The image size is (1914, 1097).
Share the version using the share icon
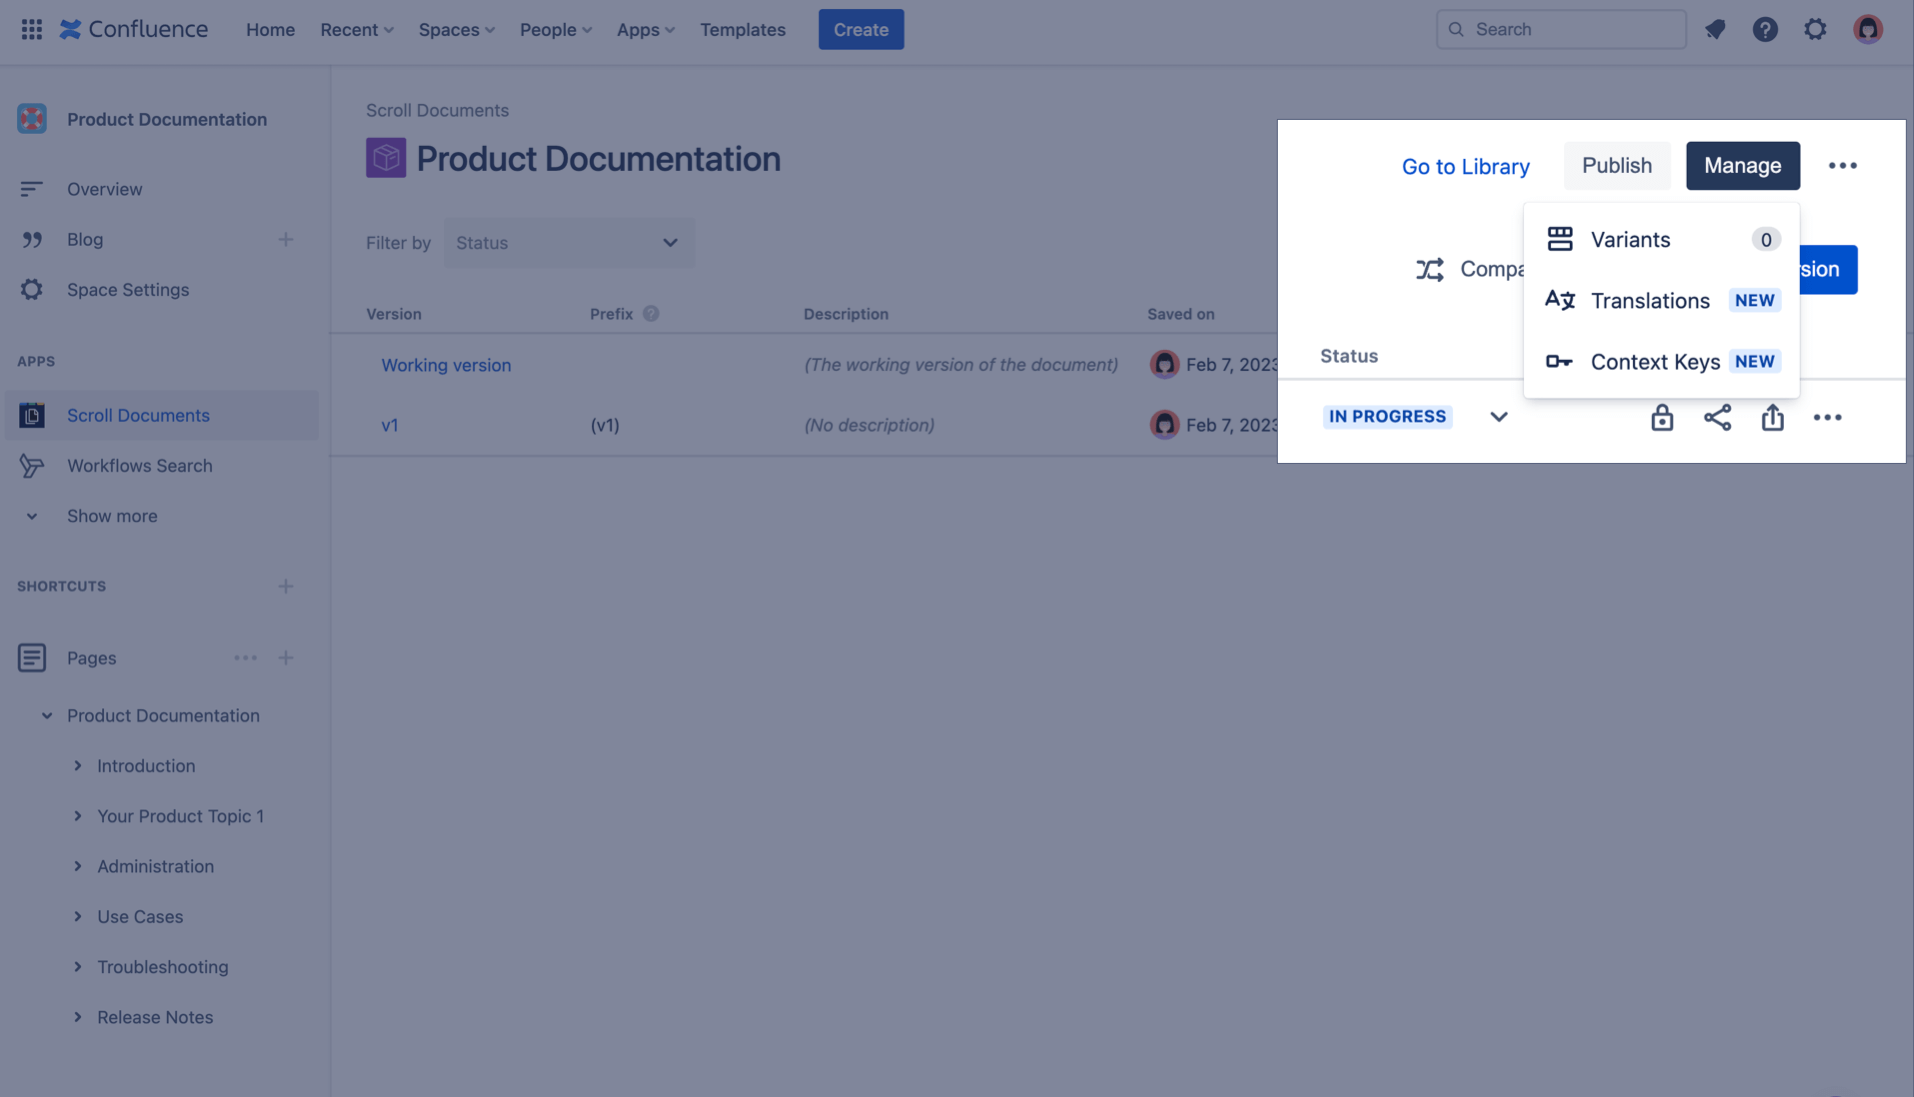[1718, 417]
